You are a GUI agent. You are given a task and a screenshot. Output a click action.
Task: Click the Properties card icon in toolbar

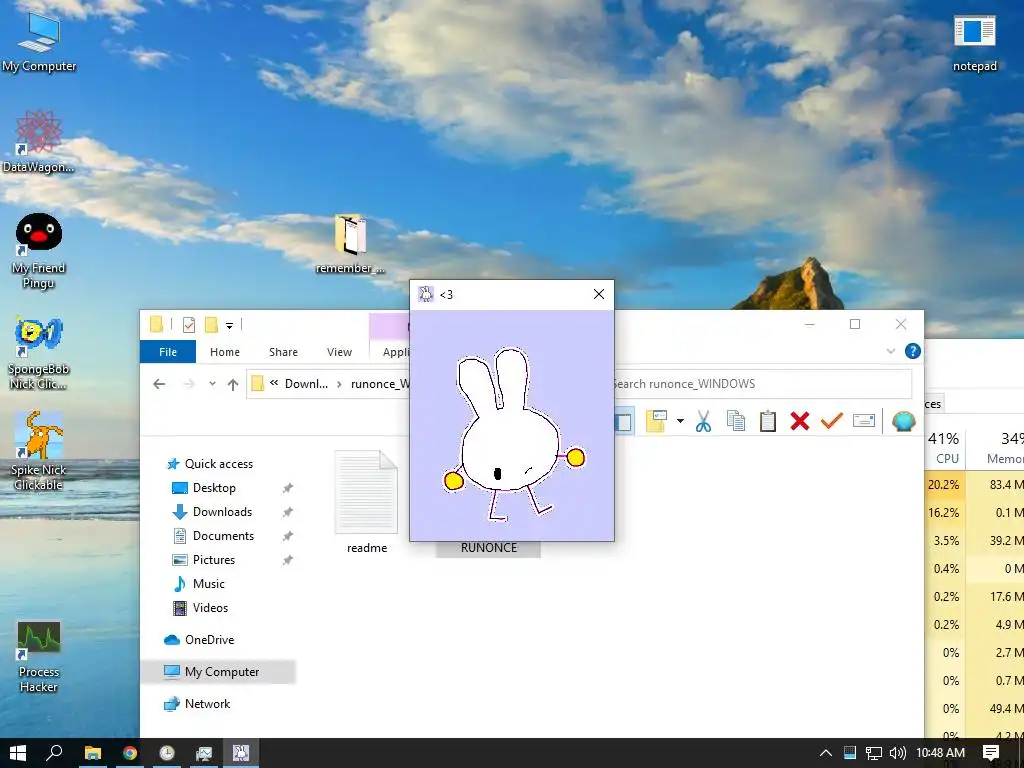[863, 421]
